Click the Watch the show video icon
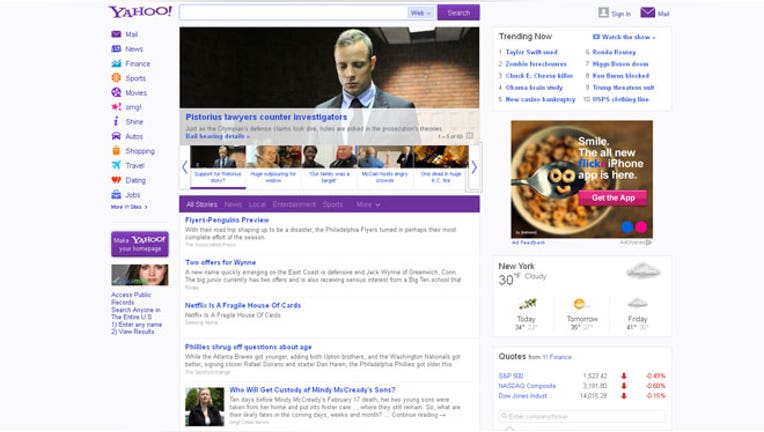 [596, 37]
